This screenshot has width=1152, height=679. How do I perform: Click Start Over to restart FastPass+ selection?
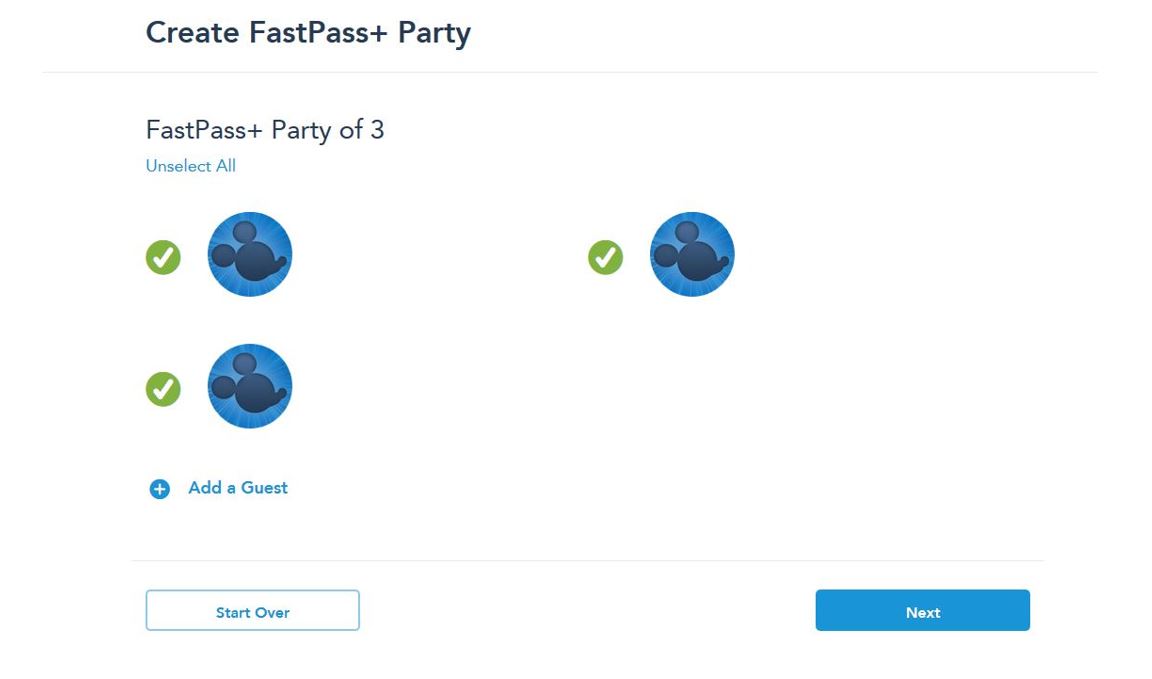(x=252, y=611)
